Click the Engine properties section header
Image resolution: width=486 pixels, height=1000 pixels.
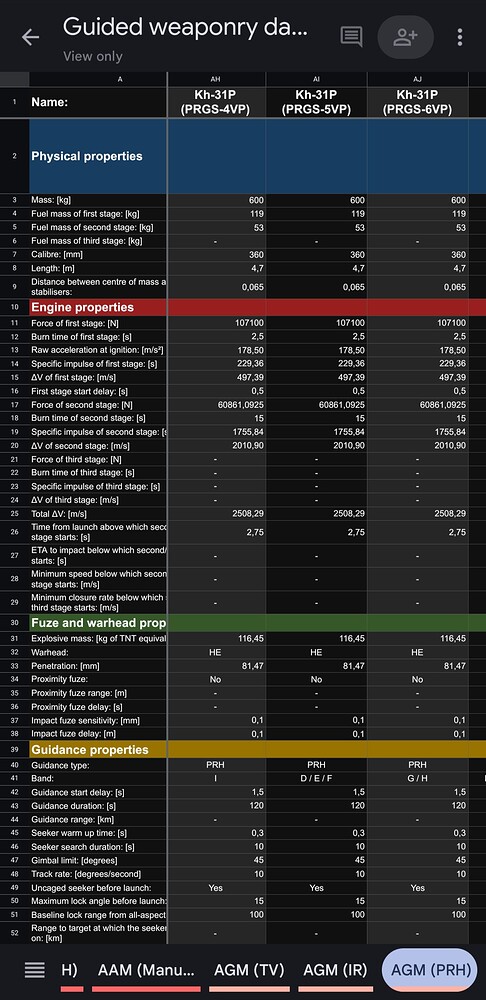(98, 307)
